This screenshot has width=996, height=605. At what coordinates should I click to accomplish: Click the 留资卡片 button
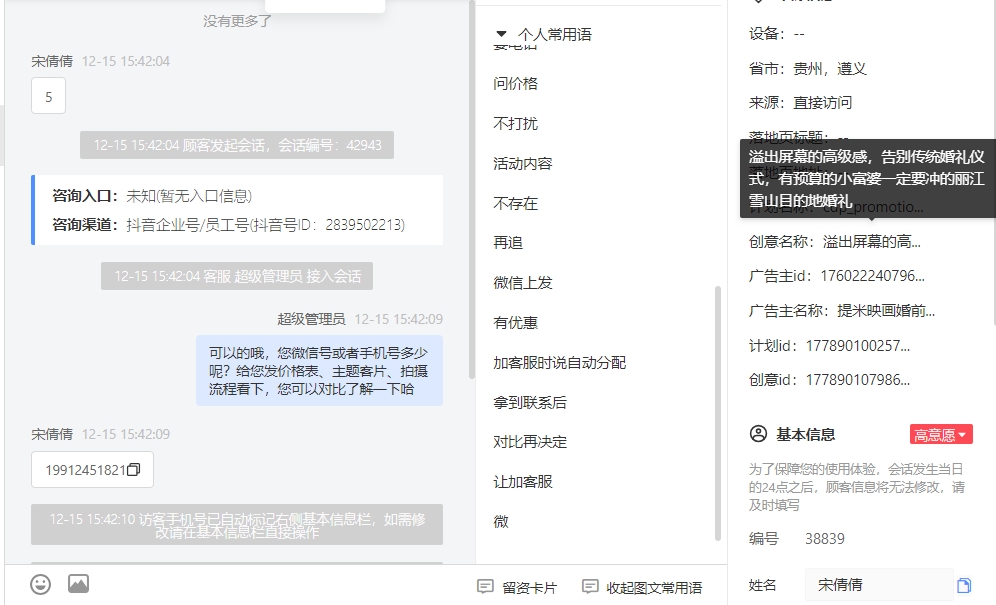point(517,587)
